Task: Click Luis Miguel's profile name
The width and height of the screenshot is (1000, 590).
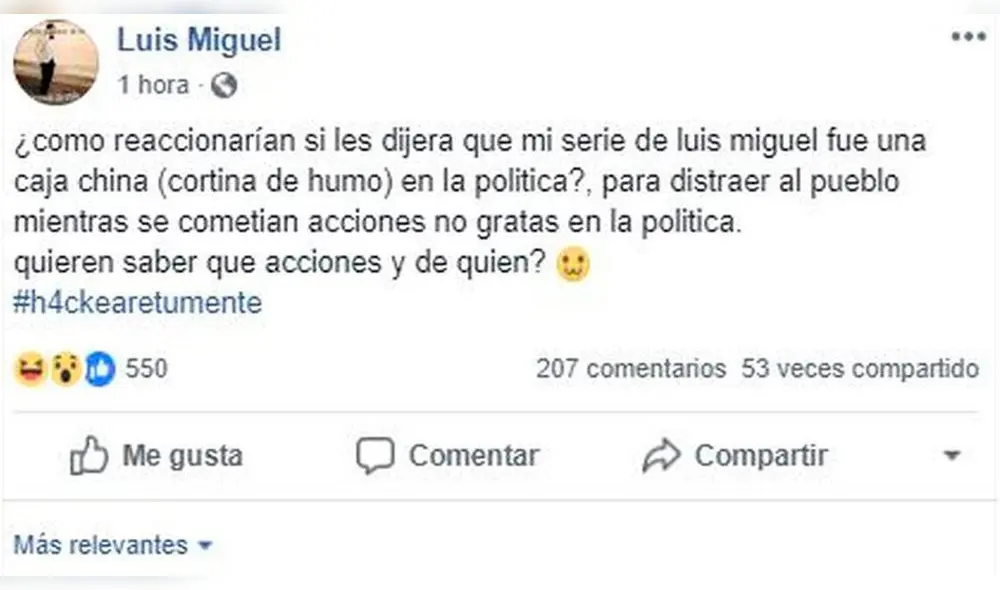Action: (x=199, y=40)
